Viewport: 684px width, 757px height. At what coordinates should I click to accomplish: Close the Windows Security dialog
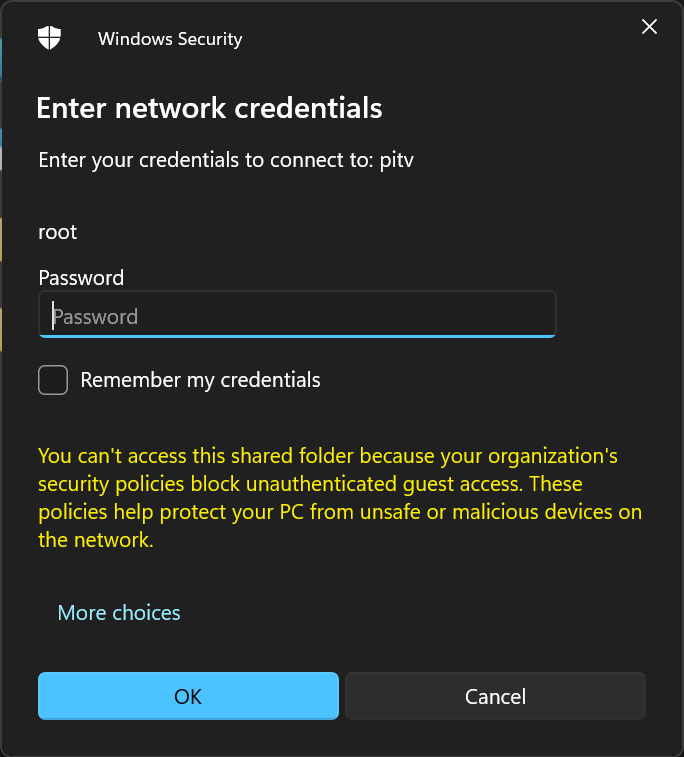(649, 27)
